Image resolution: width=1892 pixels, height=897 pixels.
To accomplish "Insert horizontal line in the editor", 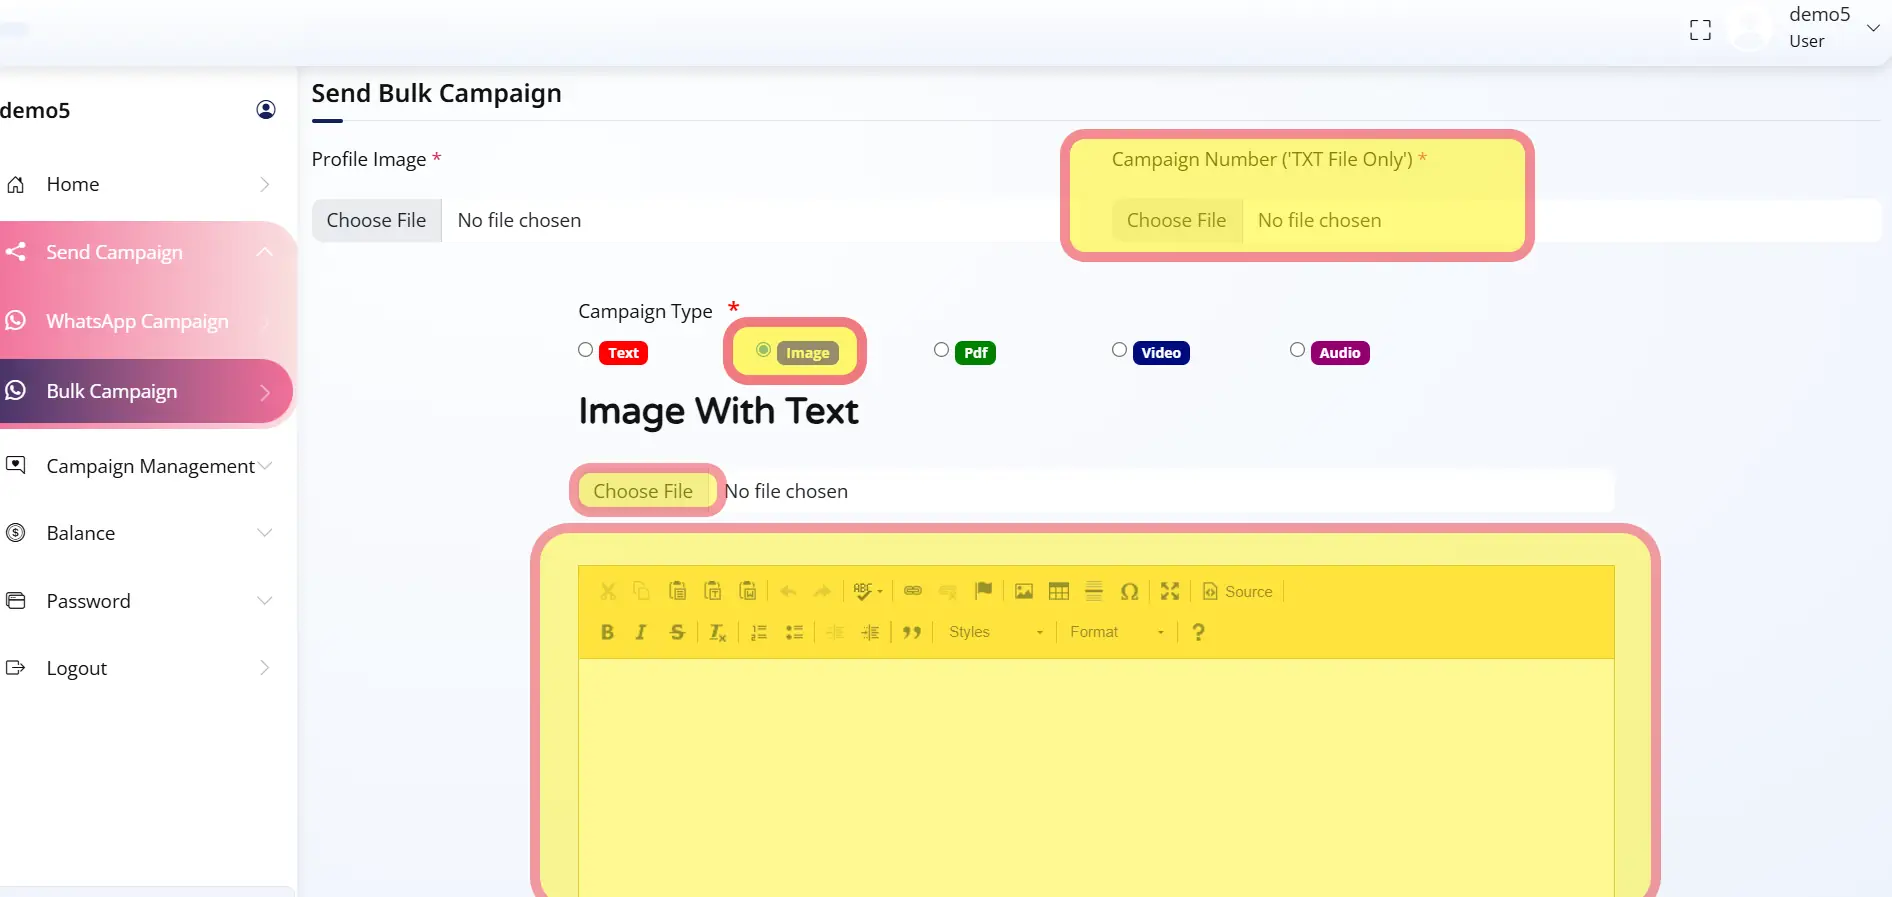I will (x=1094, y=591).
